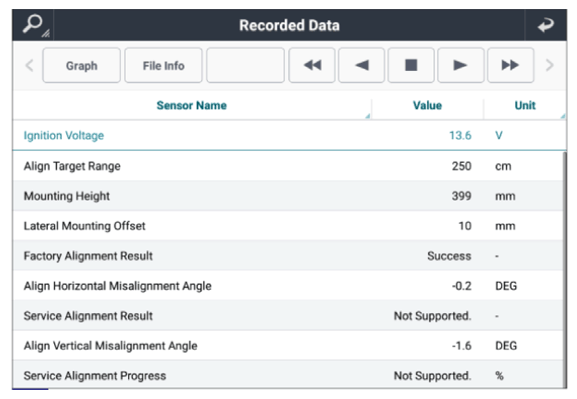Click the blank toolbar button
Screen dimensions: 577x399
pos(245,65)
